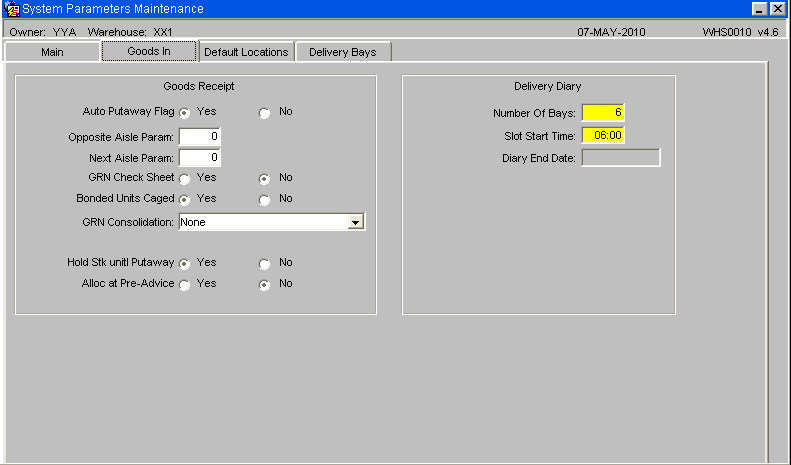
Task: Set Bonded Units Caged to Yes
Action: [185, 200]
